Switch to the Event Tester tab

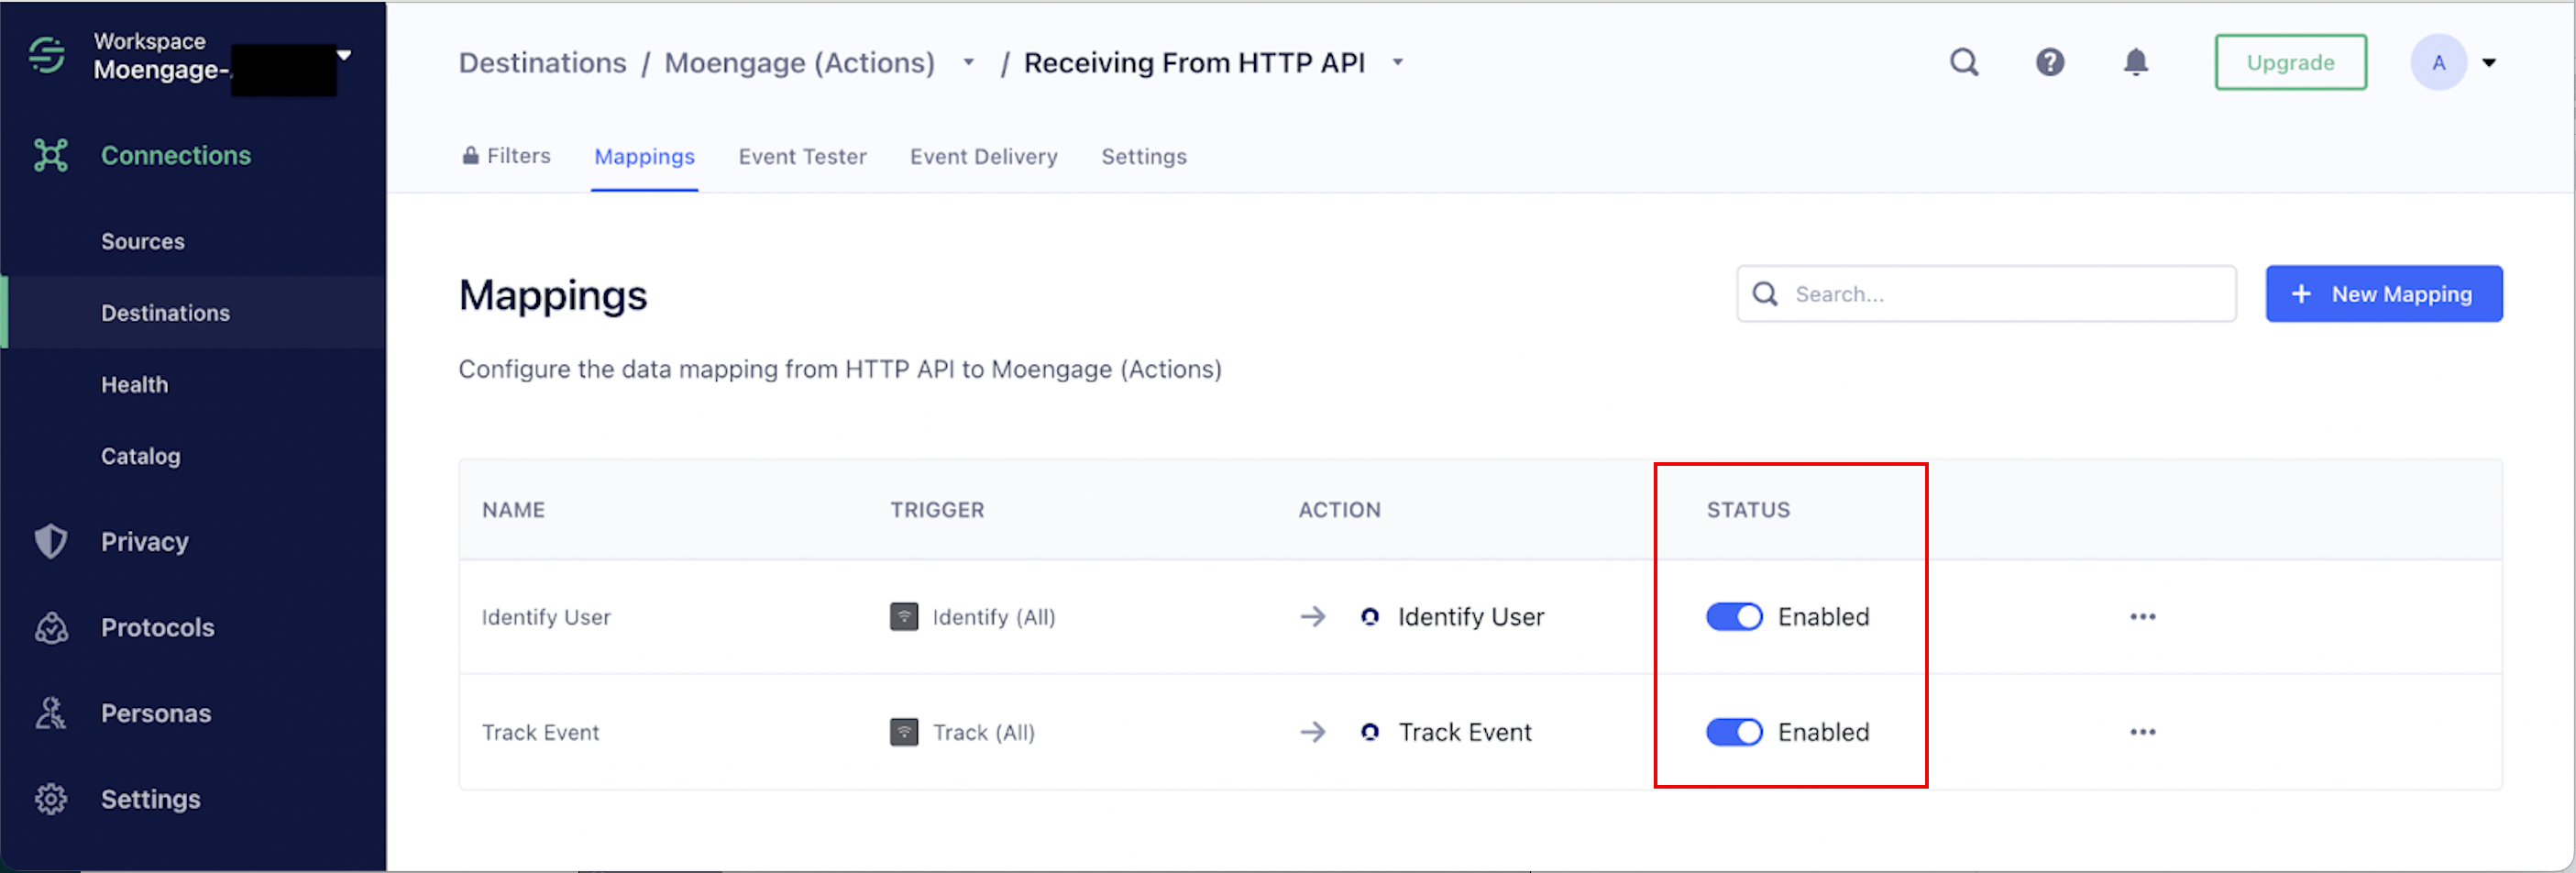tap(802, 157)
